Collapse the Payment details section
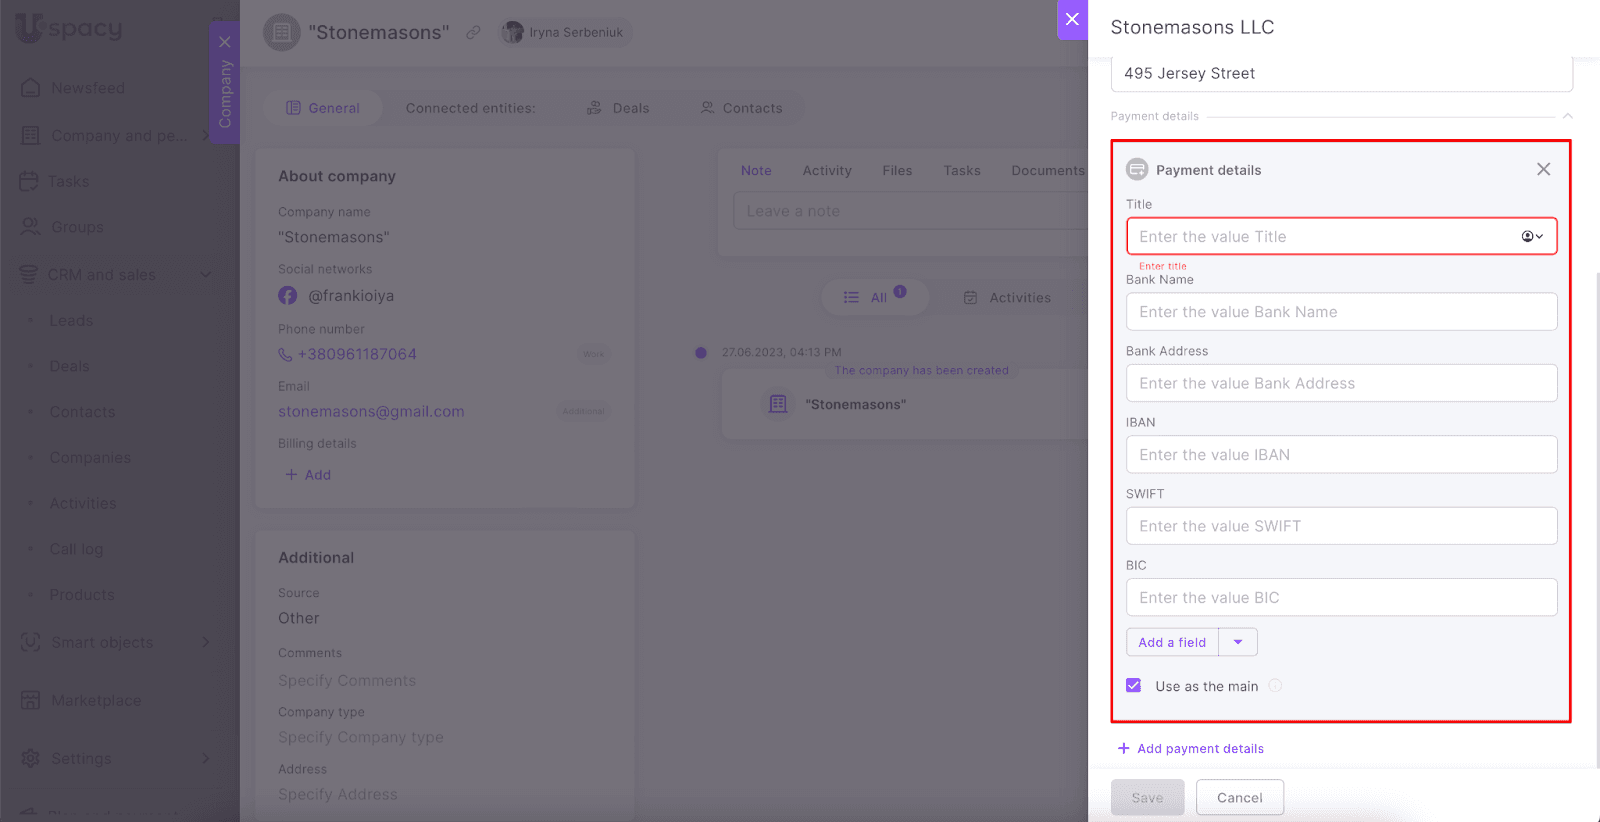 [x=1567, y=116]
